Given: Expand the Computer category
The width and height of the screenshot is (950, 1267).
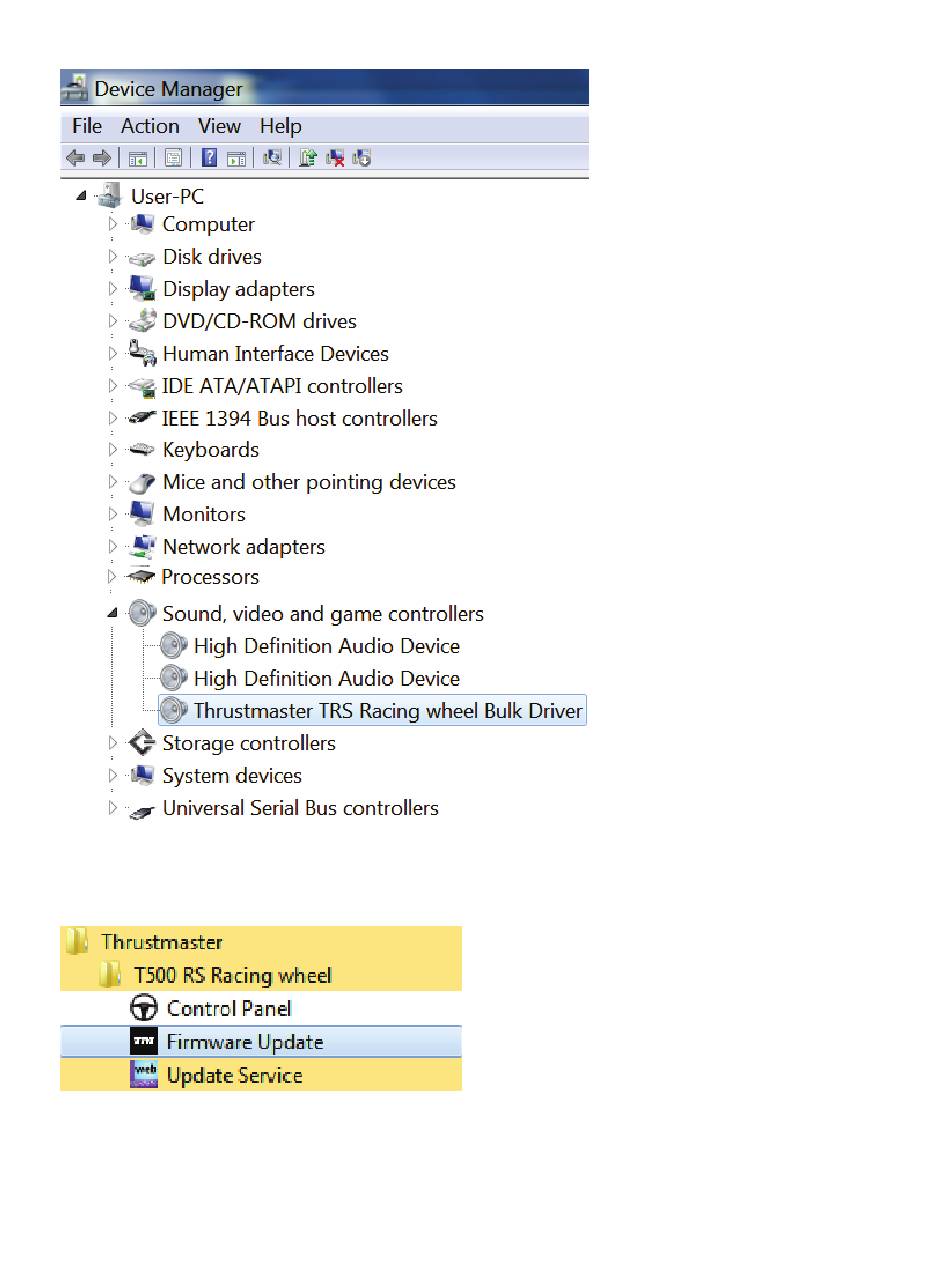Looking at the screenshot, I should 113,224.
